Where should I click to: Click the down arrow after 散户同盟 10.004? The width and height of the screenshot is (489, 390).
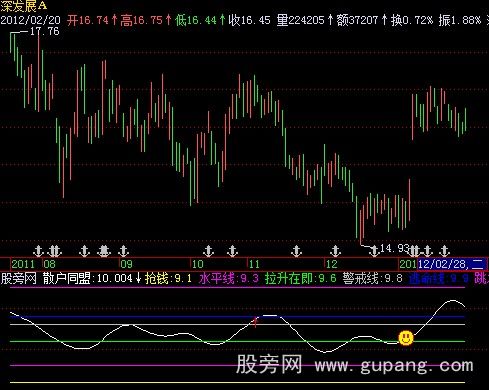pyautogui.click(x=139, y=278)
